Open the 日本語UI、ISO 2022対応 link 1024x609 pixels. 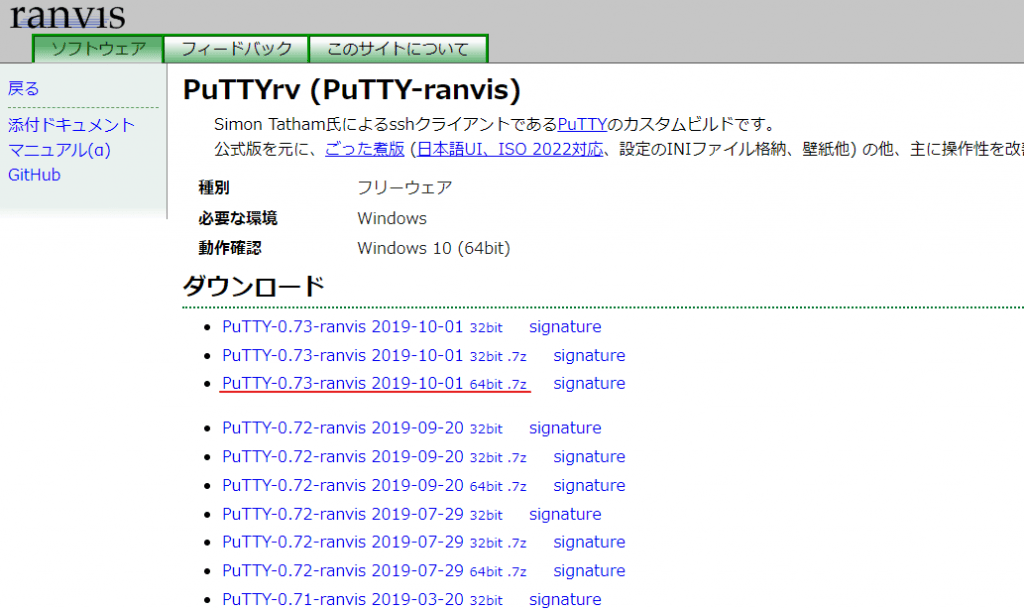[x=510, y=149]
